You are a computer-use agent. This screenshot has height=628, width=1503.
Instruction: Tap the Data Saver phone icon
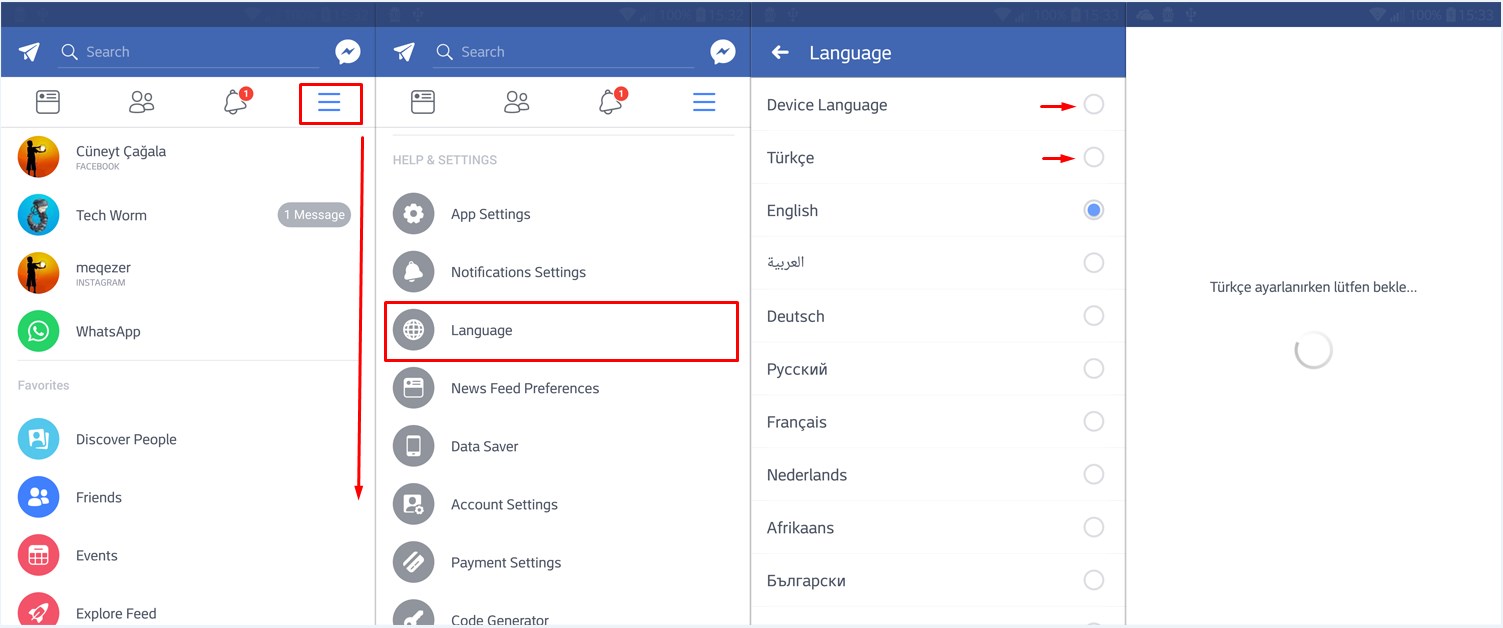point(413,446)
